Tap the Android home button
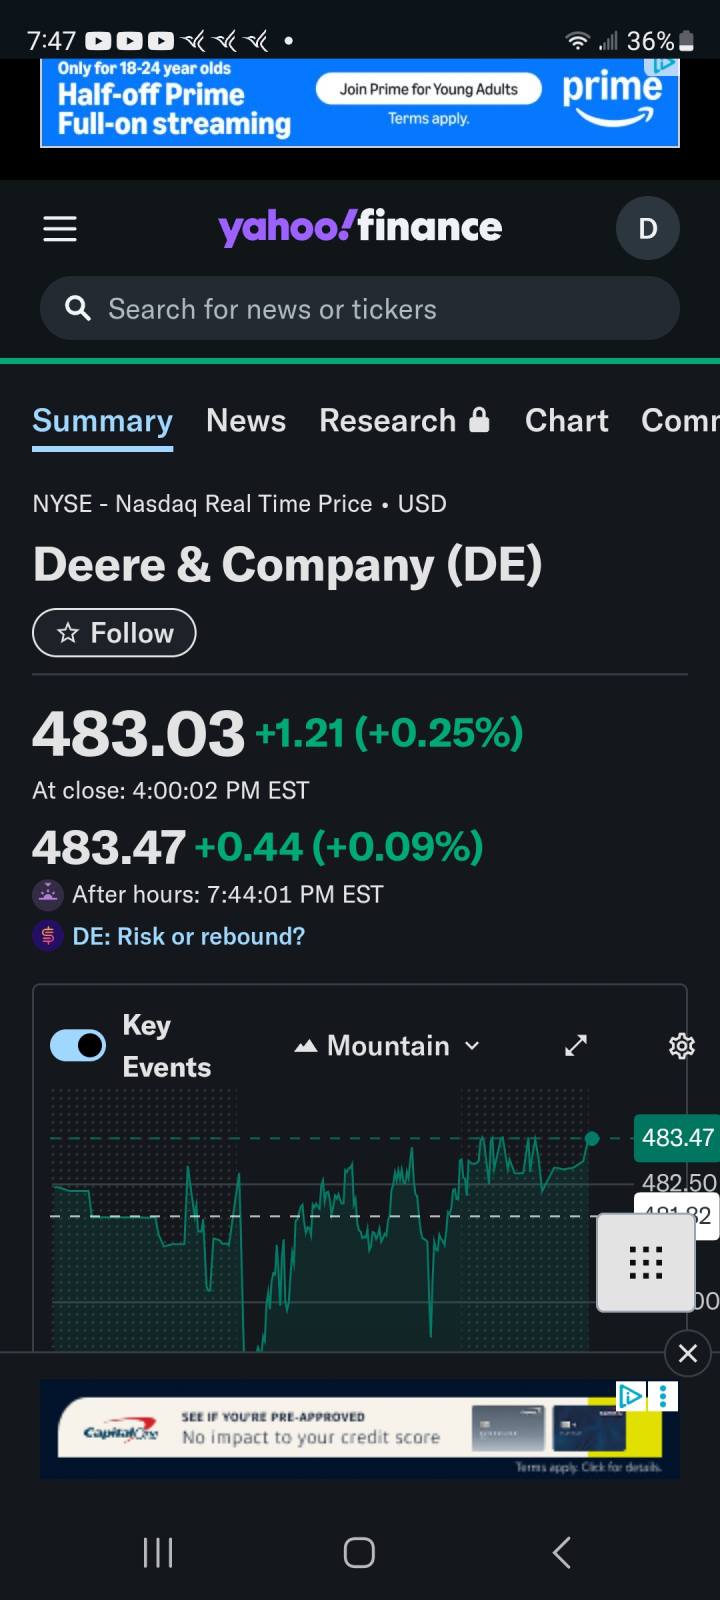 coord(359,1552)
